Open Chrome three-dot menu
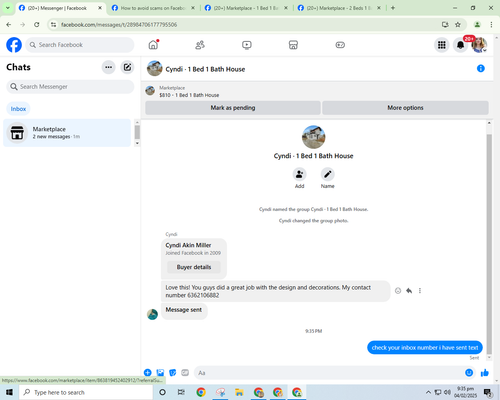The width and height of the screenshot is (500, 400). tap(491, 25)
